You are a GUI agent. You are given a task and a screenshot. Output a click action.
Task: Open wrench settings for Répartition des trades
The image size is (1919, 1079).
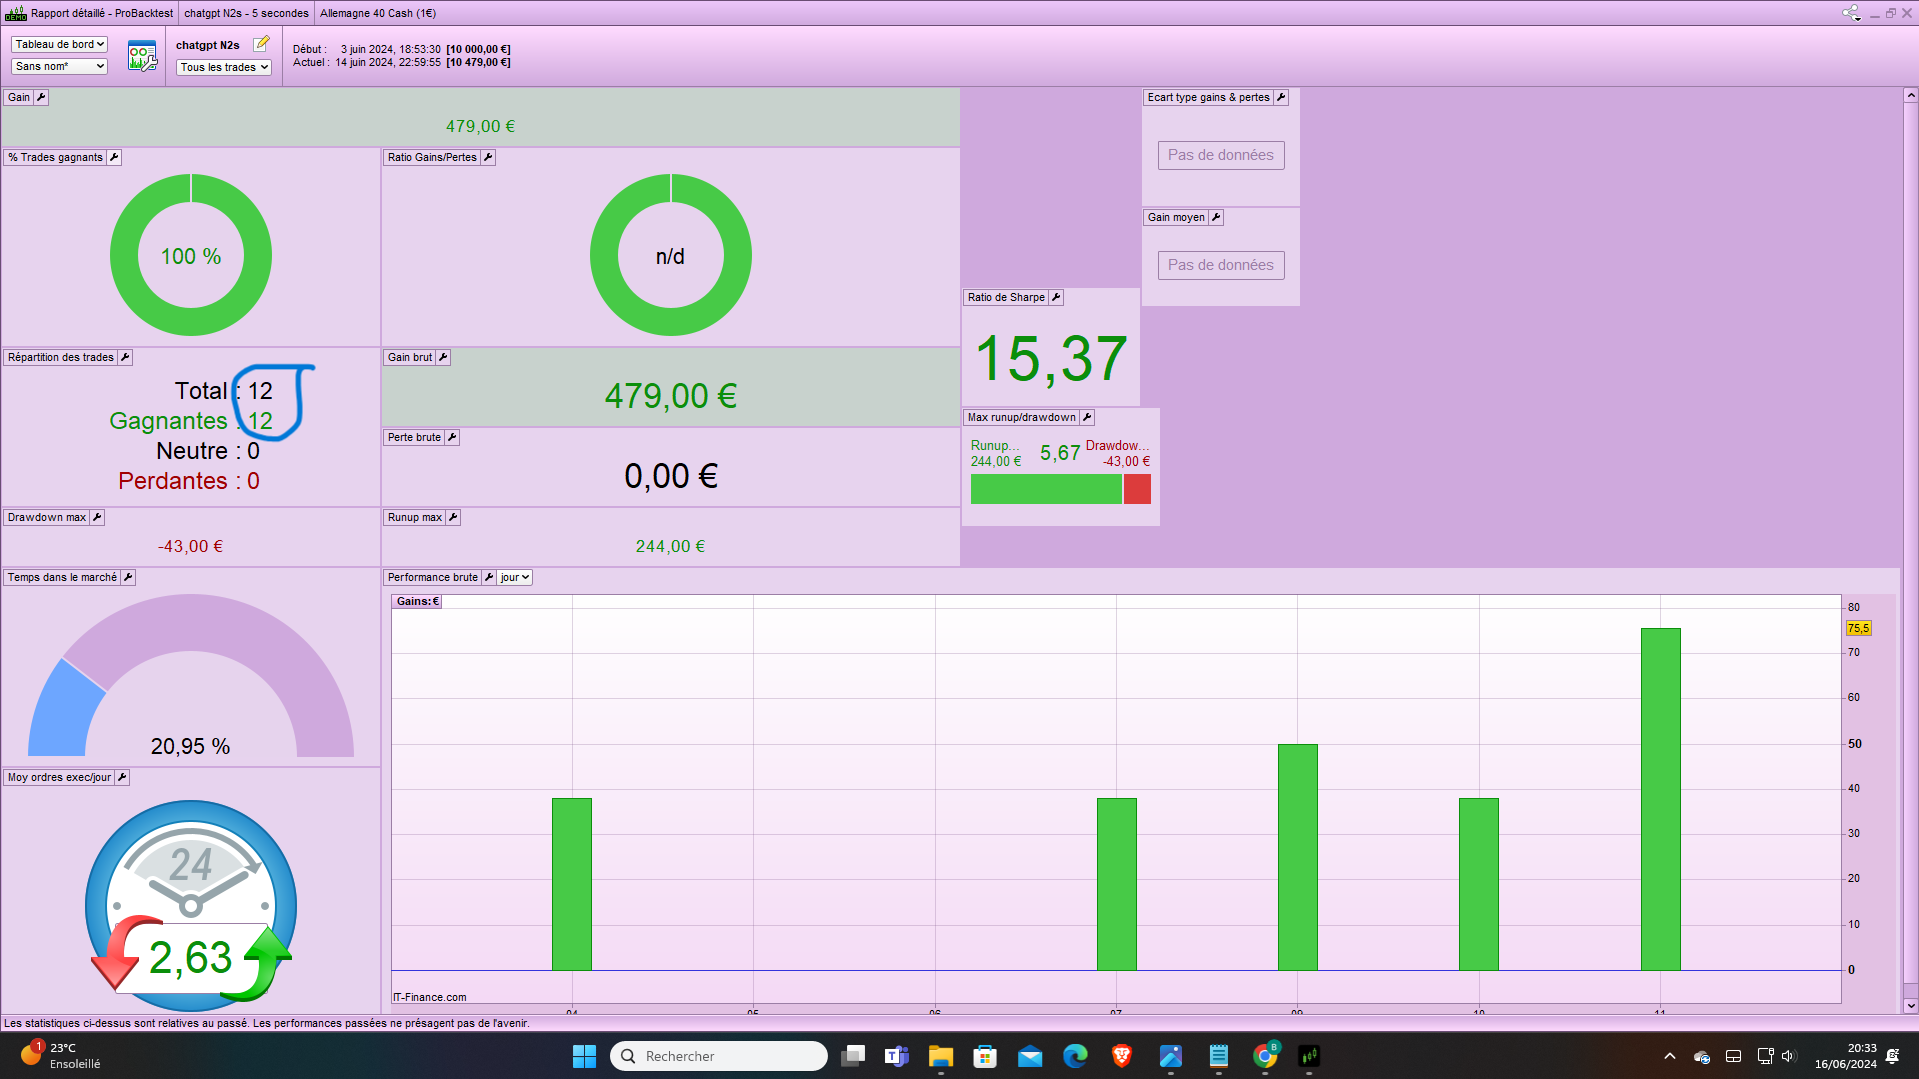click(125, 357)
